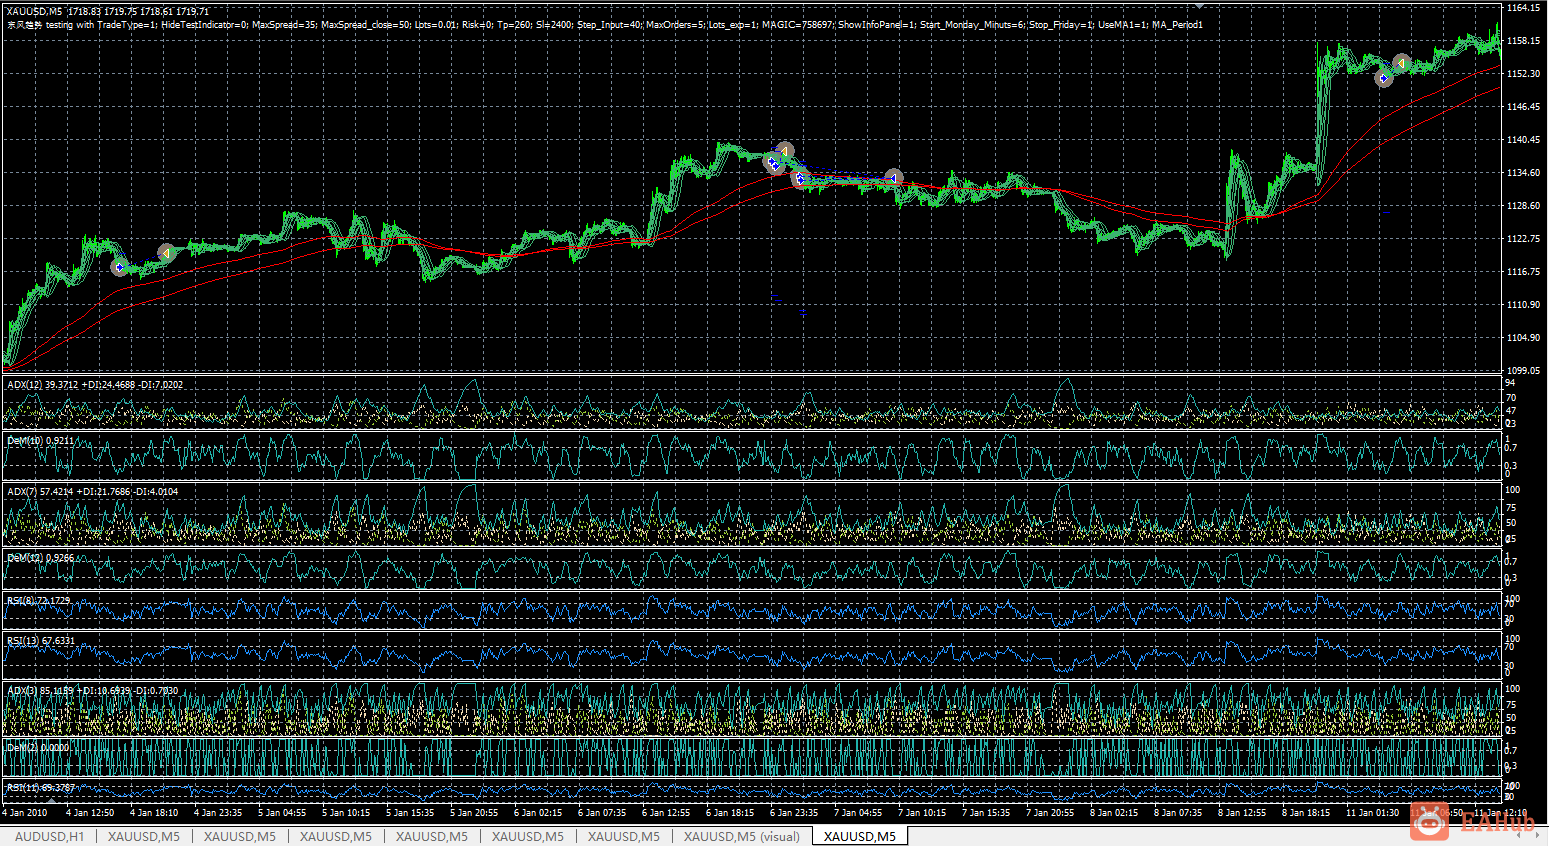Click the 1152.30 price scale label
Screen dimensions: 1549x847
tap(1523, 74)
